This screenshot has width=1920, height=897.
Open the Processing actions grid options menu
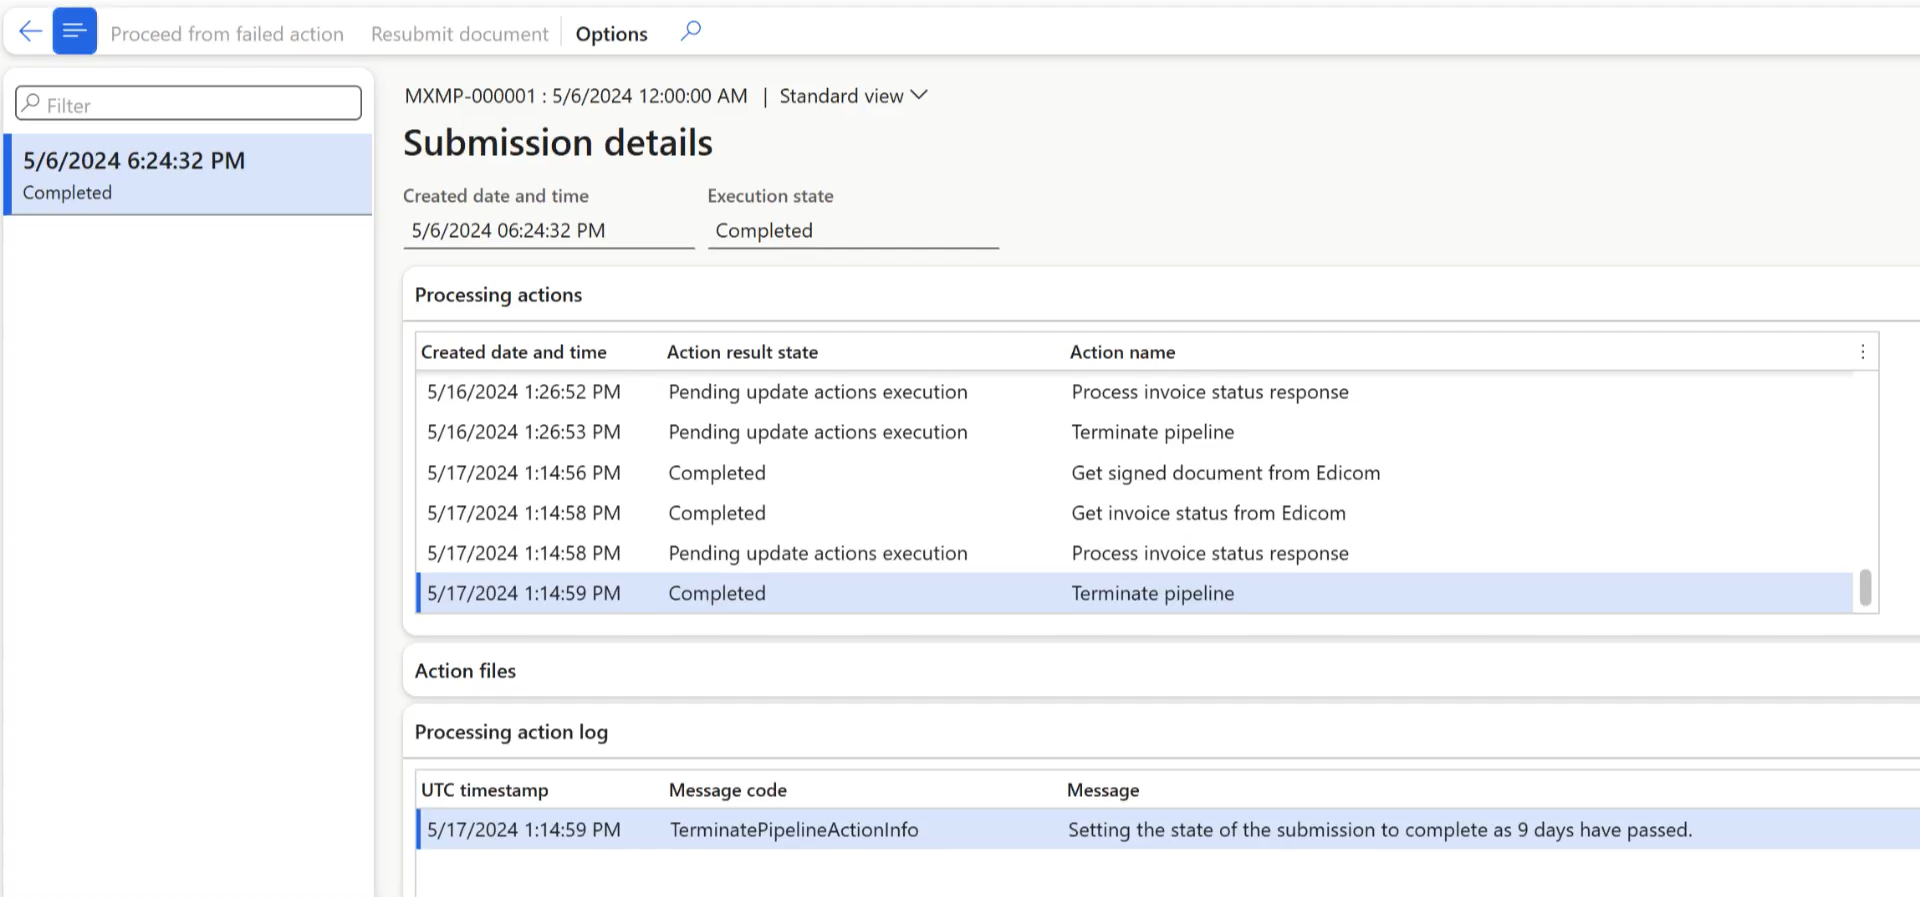tap(1862, 352)
